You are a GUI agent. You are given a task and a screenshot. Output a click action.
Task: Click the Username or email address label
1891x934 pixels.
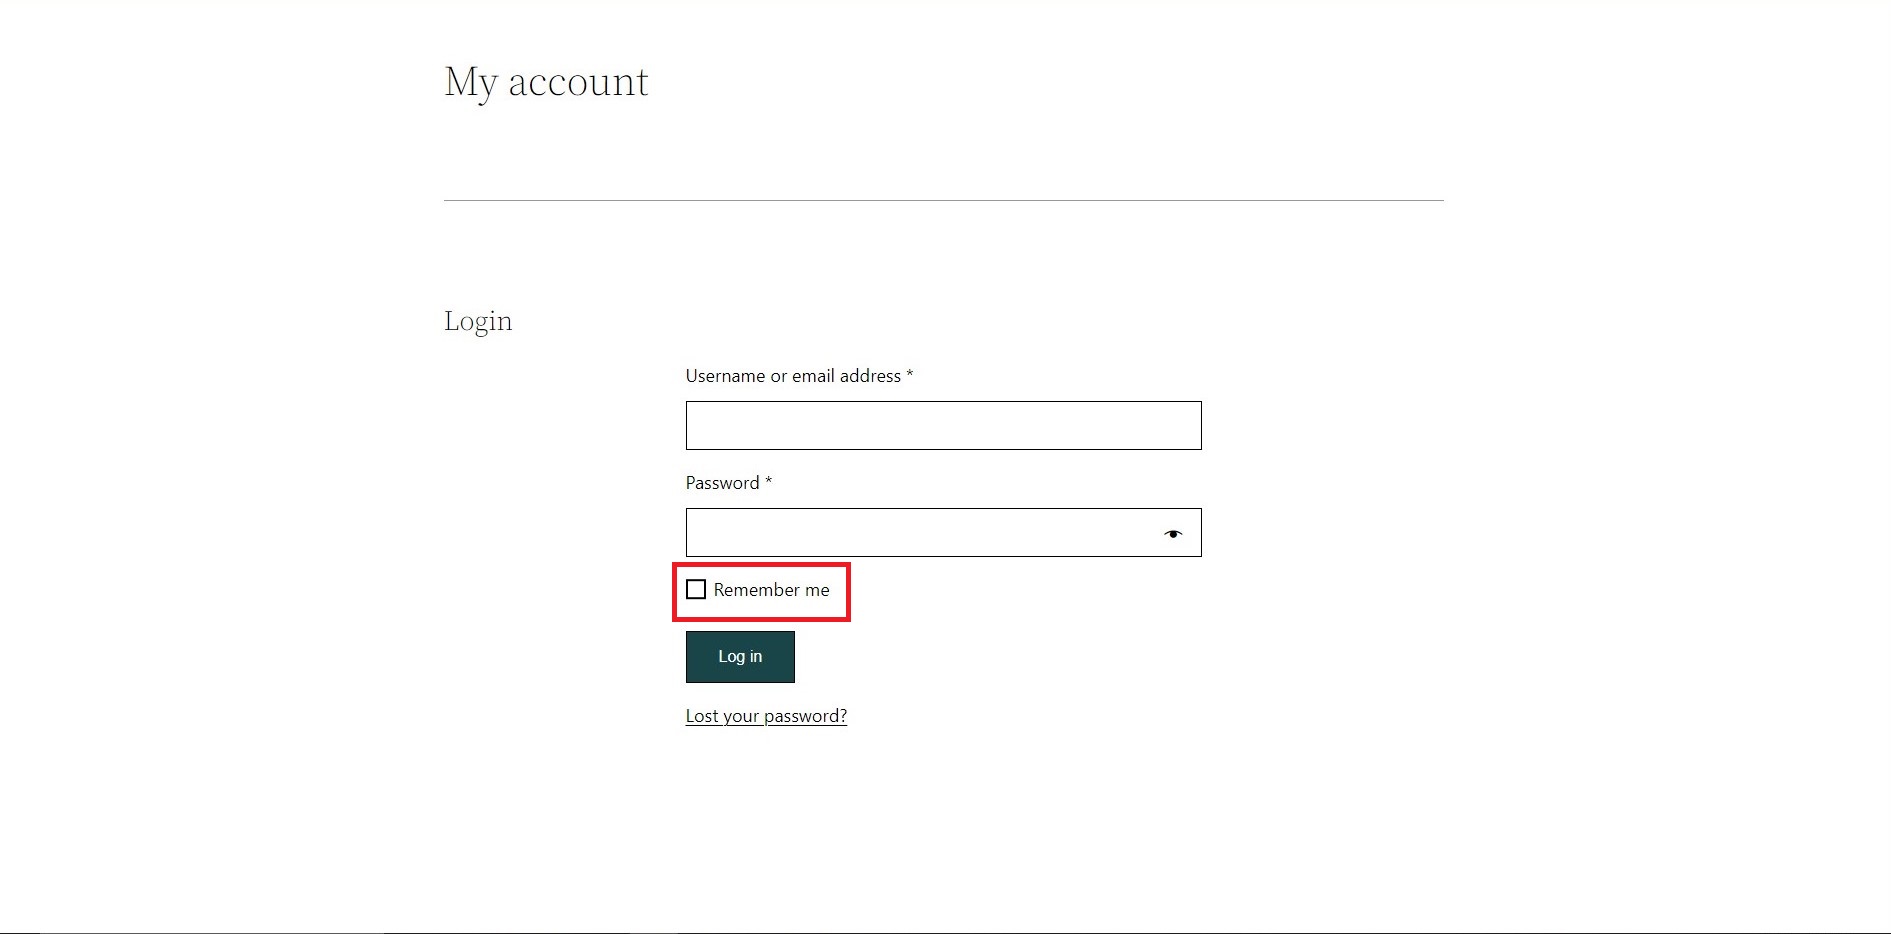tap(793, 375)
